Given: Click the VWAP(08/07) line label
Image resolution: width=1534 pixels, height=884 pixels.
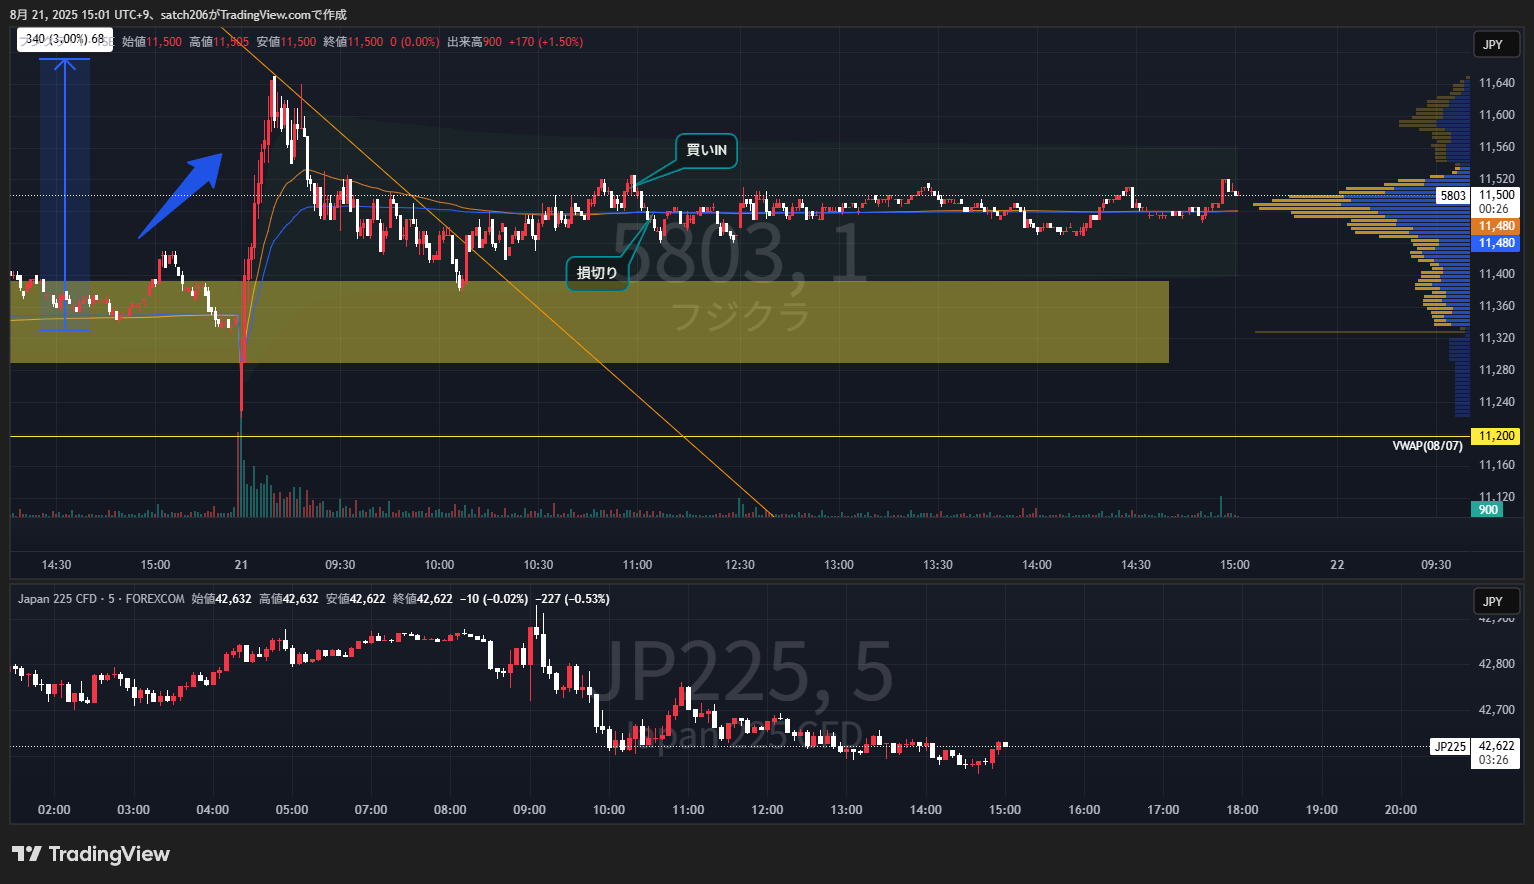Looking at the screenshot, I should click(1427, 446).
